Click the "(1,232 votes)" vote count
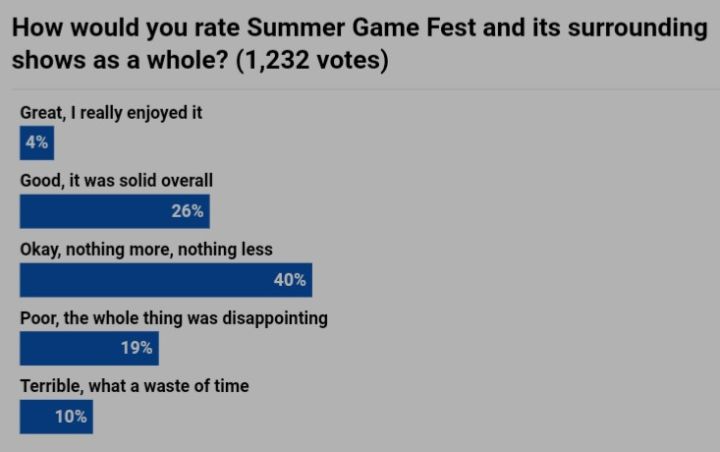This screenshot has height=452, width=720. click(x=310, y=60)
